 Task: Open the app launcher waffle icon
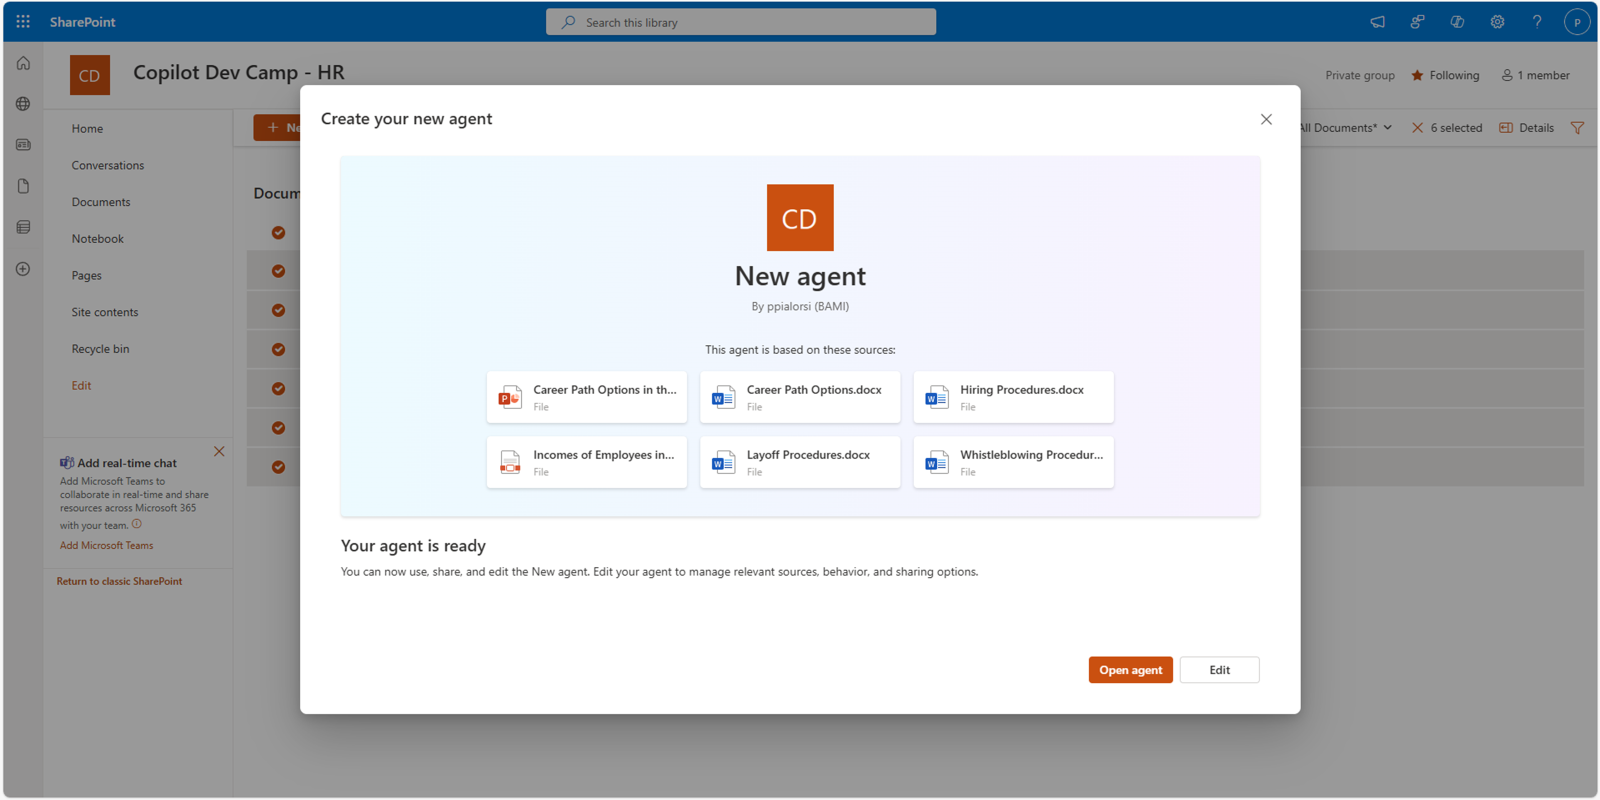(x=23, y=21)
